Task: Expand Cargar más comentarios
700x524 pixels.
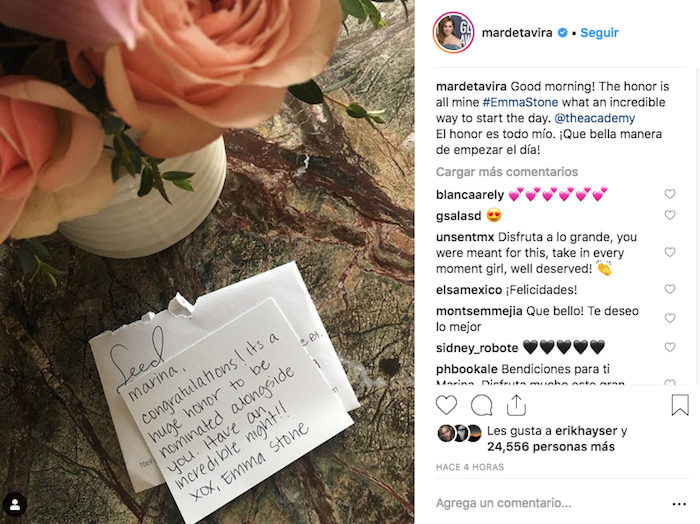Action: coord(507,172)
